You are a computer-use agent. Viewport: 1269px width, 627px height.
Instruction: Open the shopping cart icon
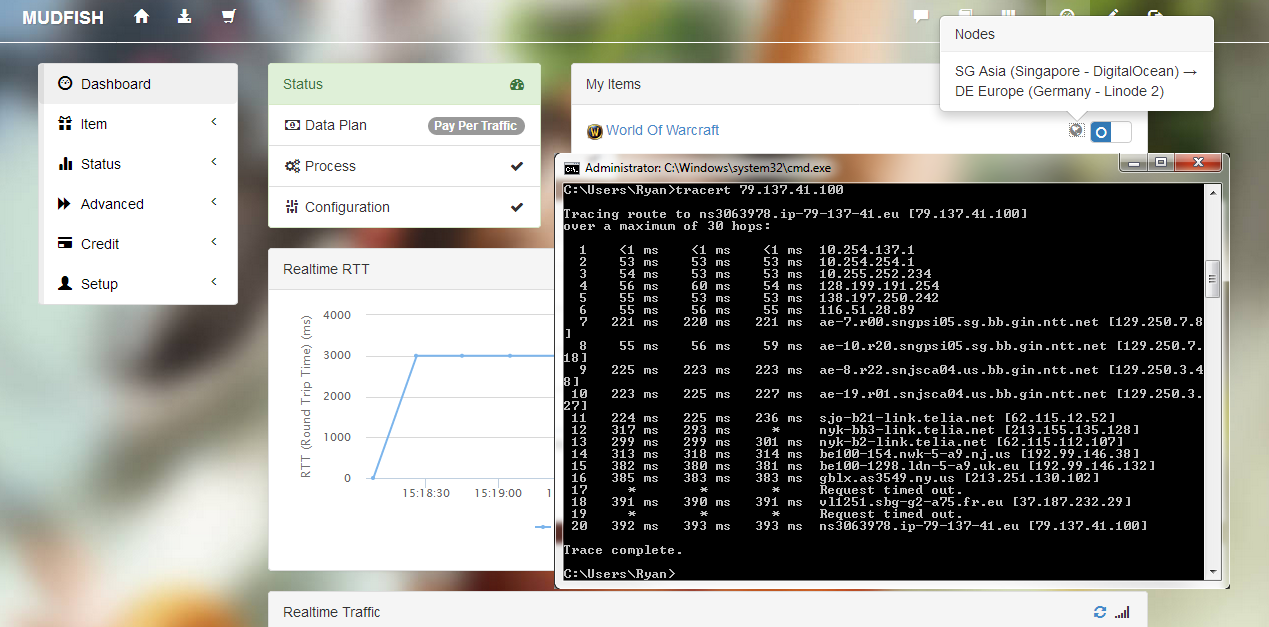228,17
